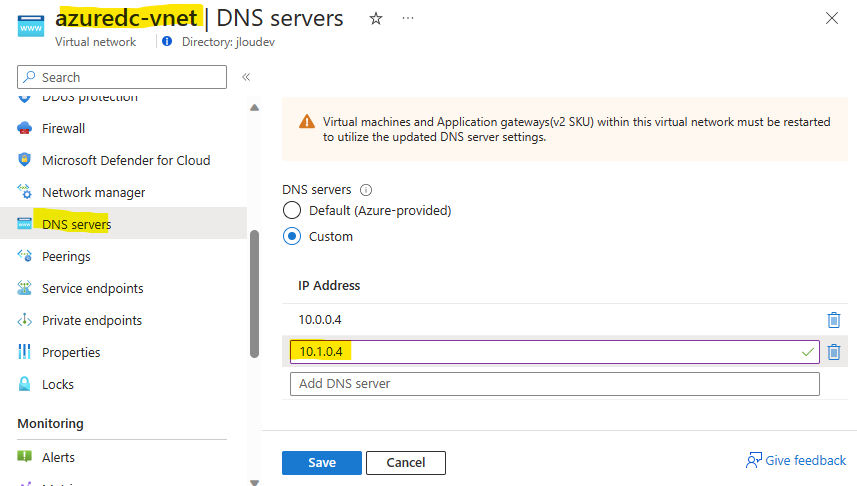857x486 pixels.
Task: Open the Give feedback link
Action: pyautogui.click(x=796, y=460)
